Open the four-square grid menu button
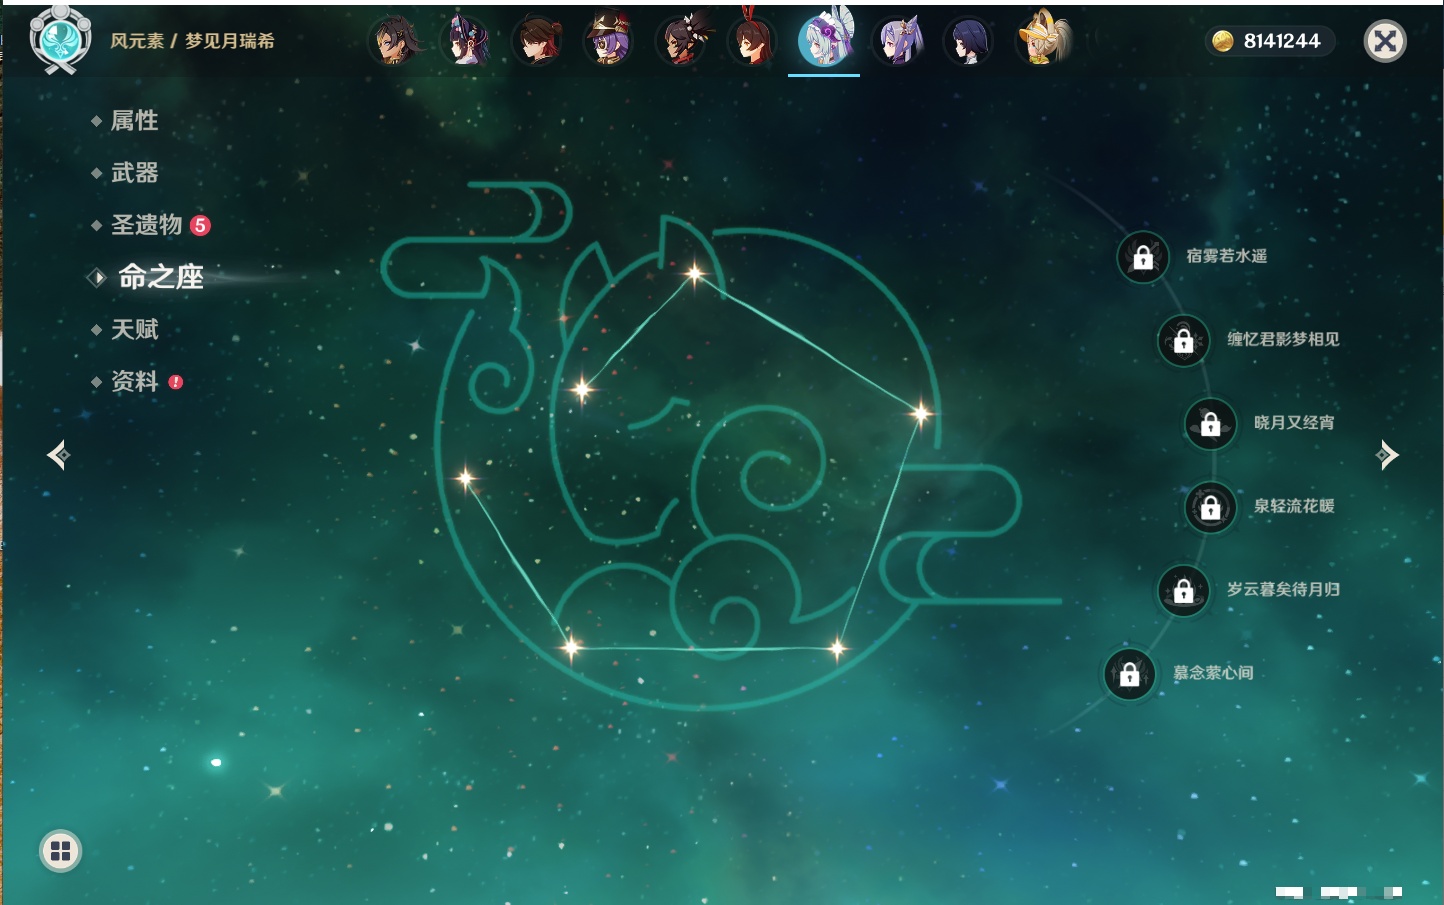The image size is (1444, 905). (x=61, y=851)
